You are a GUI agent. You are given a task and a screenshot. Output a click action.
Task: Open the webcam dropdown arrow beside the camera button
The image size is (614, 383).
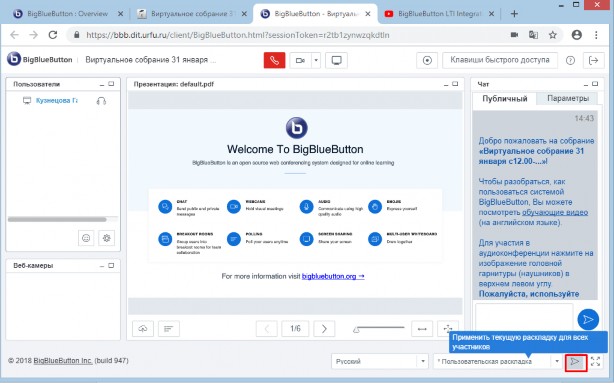pyautogui.click(x=316, y=60)
